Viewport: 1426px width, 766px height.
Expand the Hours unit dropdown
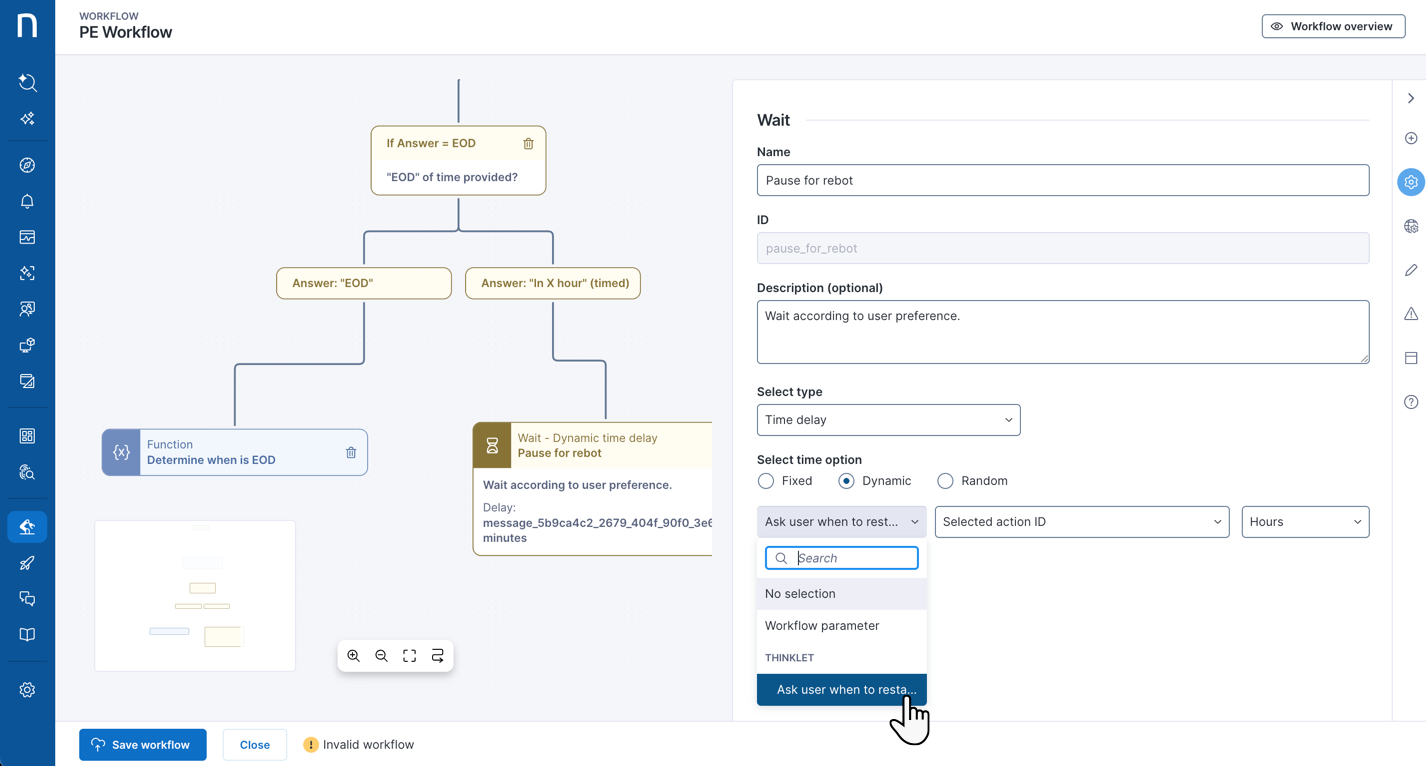pos(1304,522)
